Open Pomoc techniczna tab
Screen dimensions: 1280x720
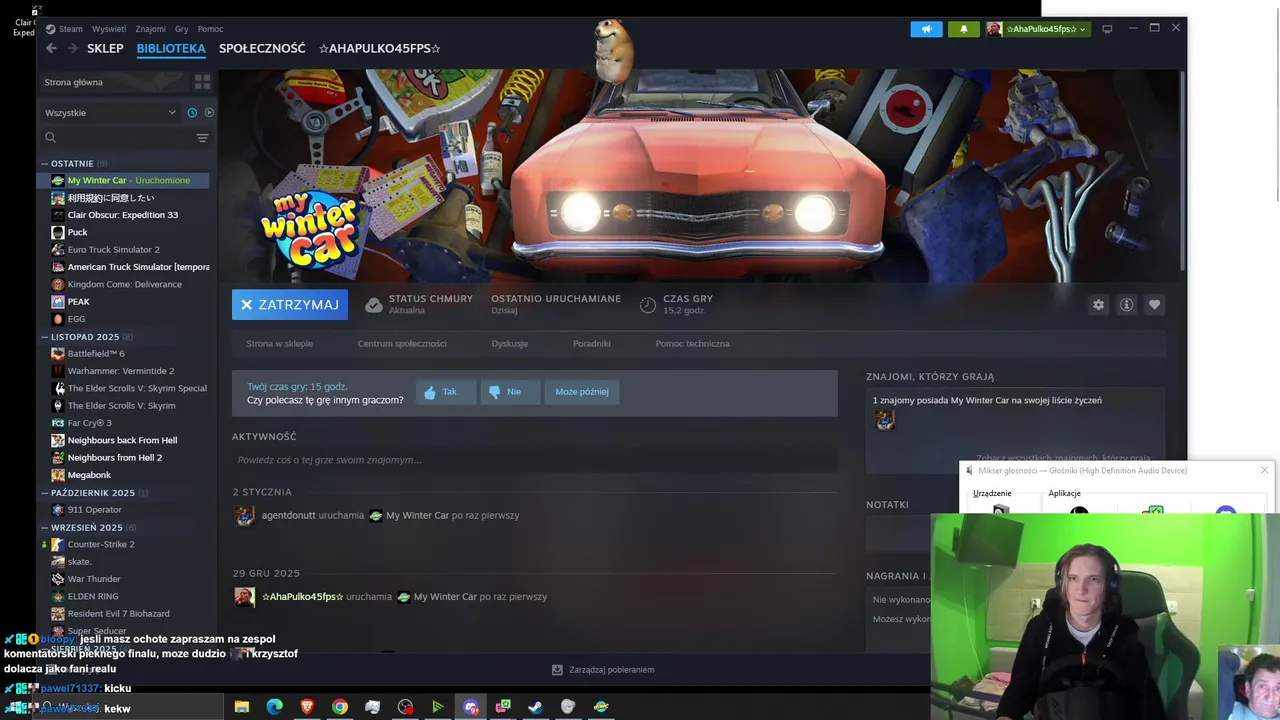pos(693,343)
